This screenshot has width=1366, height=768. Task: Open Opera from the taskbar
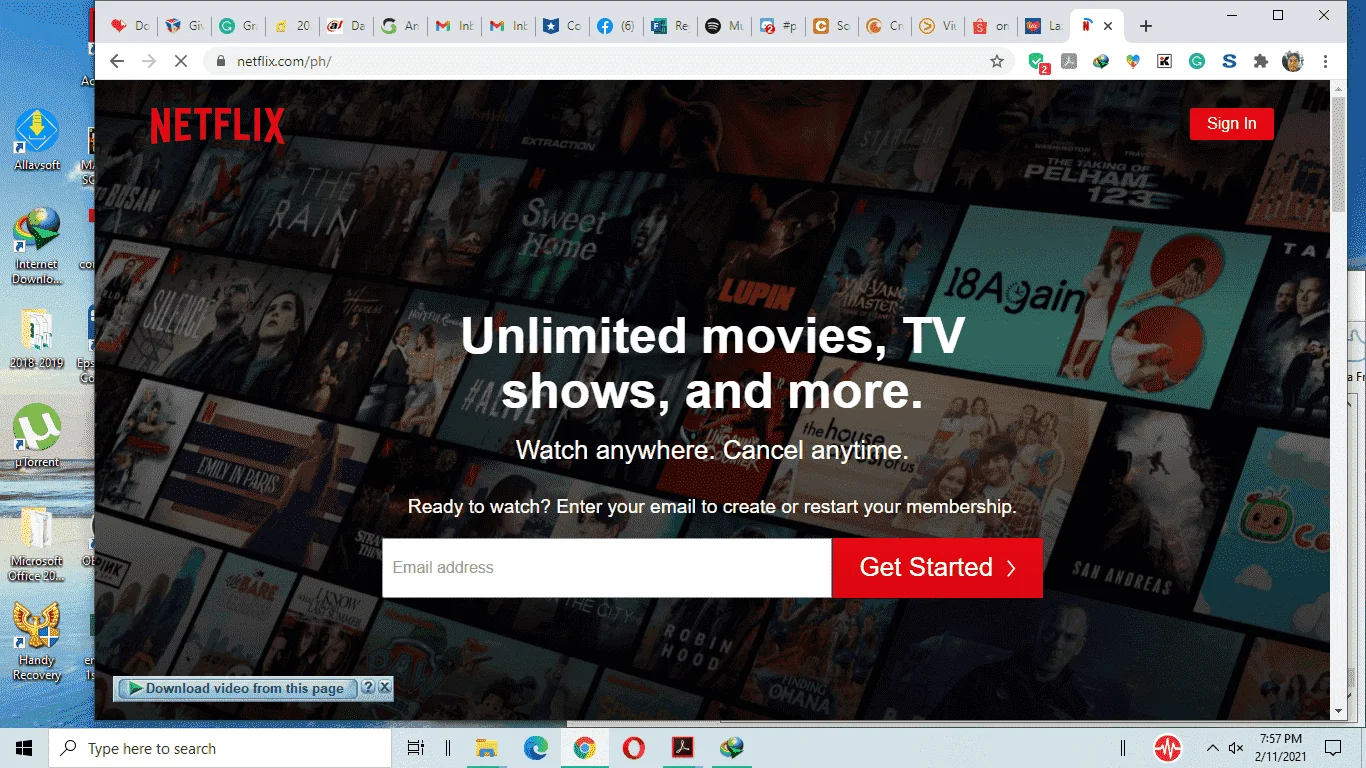point(633,748)
